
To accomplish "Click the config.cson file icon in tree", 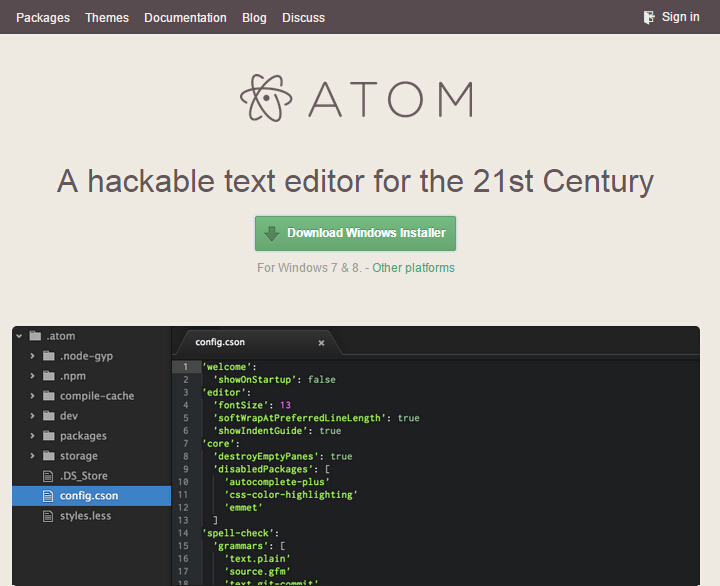I will click(x=47, y=496).
